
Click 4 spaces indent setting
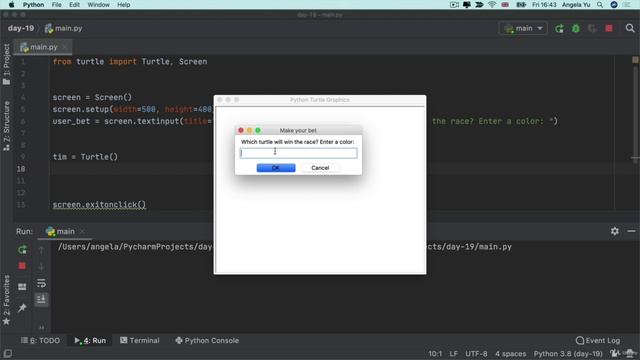[510, 353]
